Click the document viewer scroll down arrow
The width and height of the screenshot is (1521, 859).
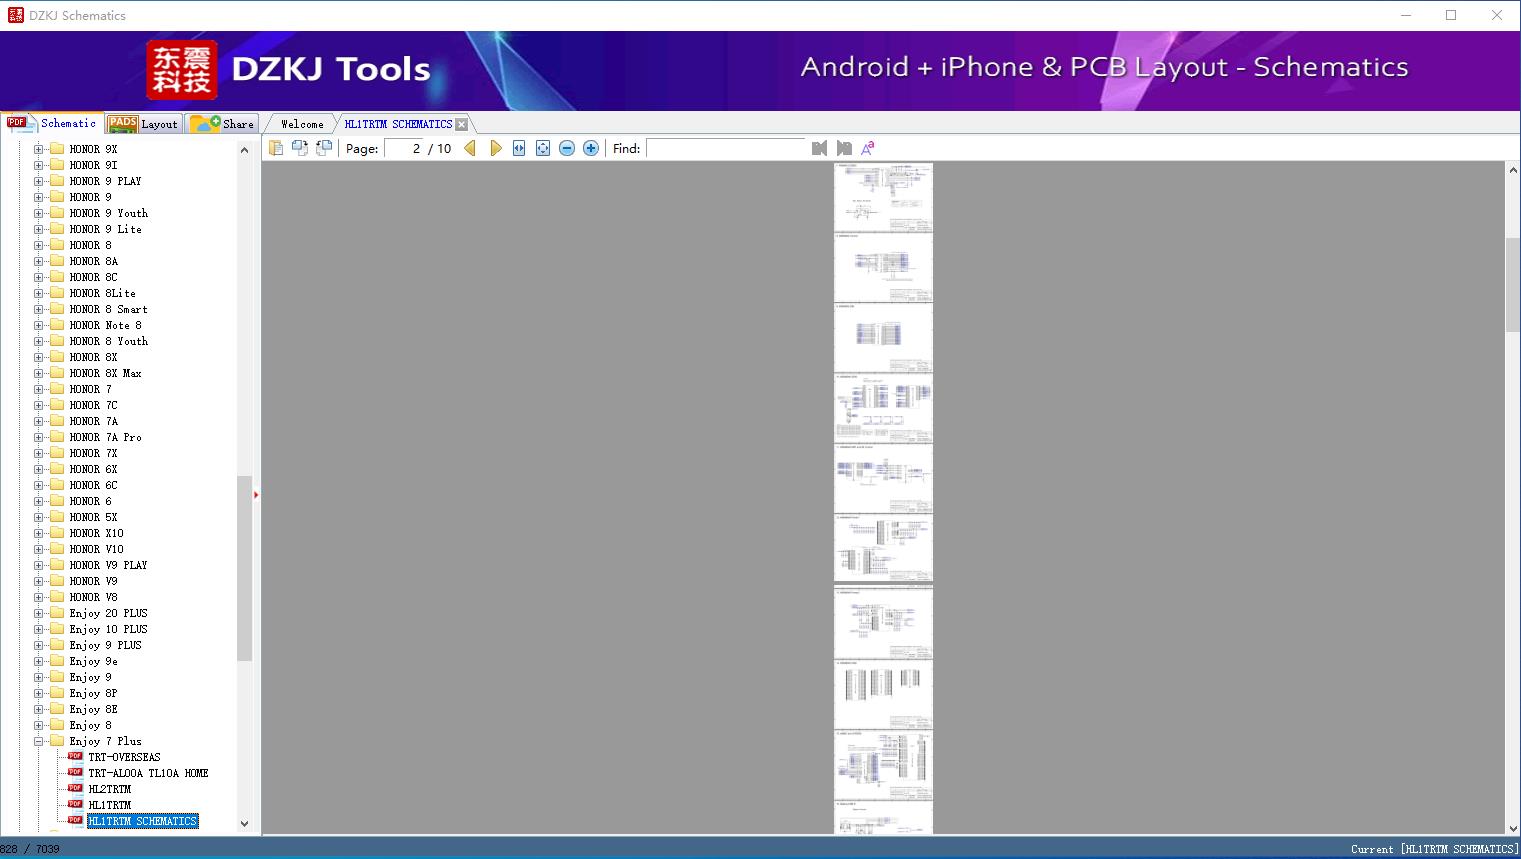(x=1513, y=827)
